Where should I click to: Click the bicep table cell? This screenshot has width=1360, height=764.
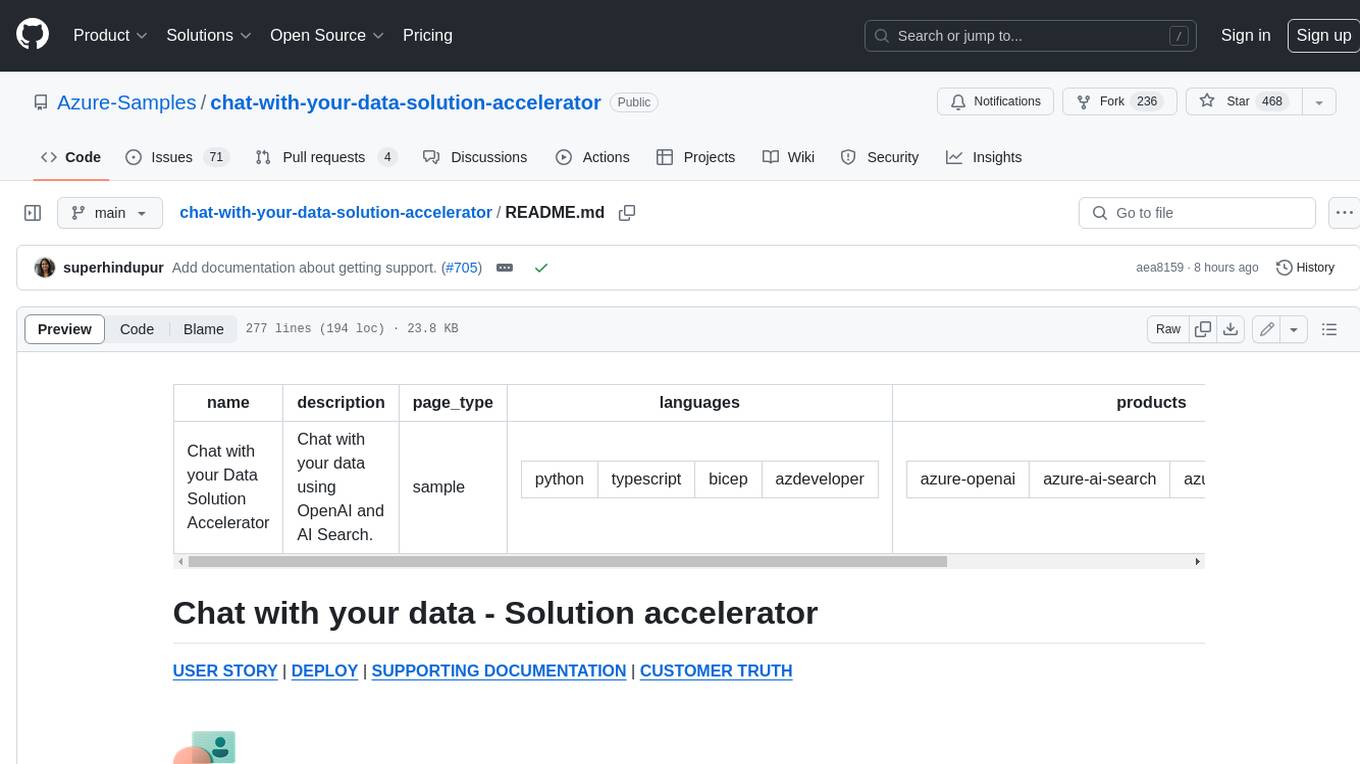click(x=728, y=479)
